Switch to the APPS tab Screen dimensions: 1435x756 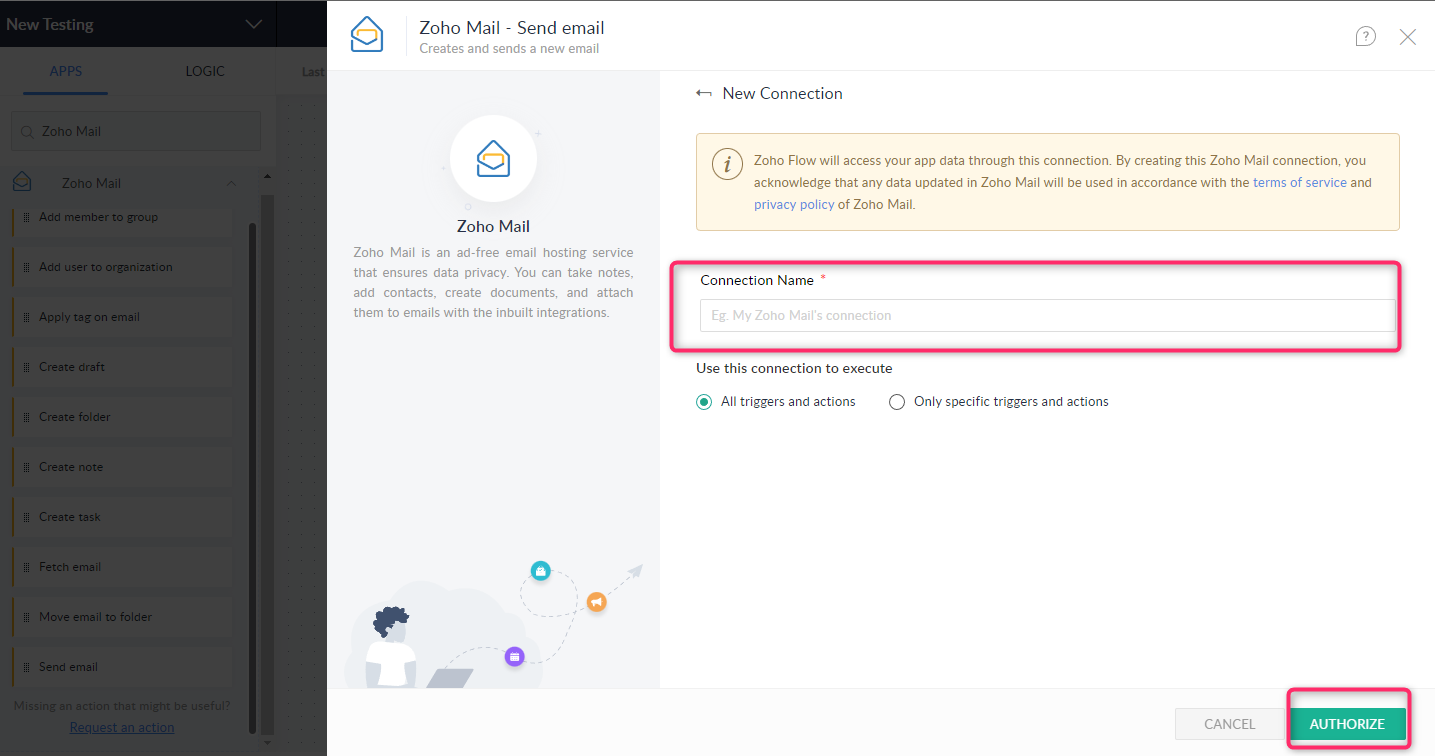click(64, 71)
